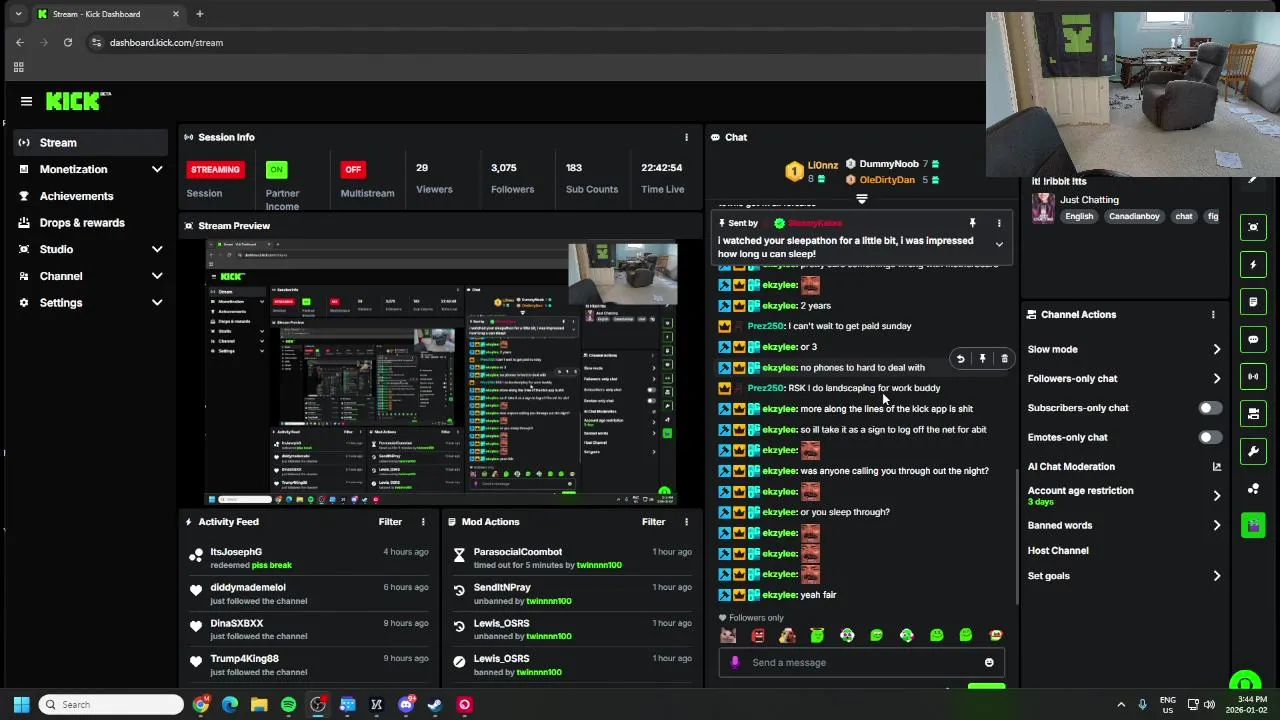The image size is (1280, 720).
Task: Open Chrome from the taskbar
Action: [x=201, y=705]
